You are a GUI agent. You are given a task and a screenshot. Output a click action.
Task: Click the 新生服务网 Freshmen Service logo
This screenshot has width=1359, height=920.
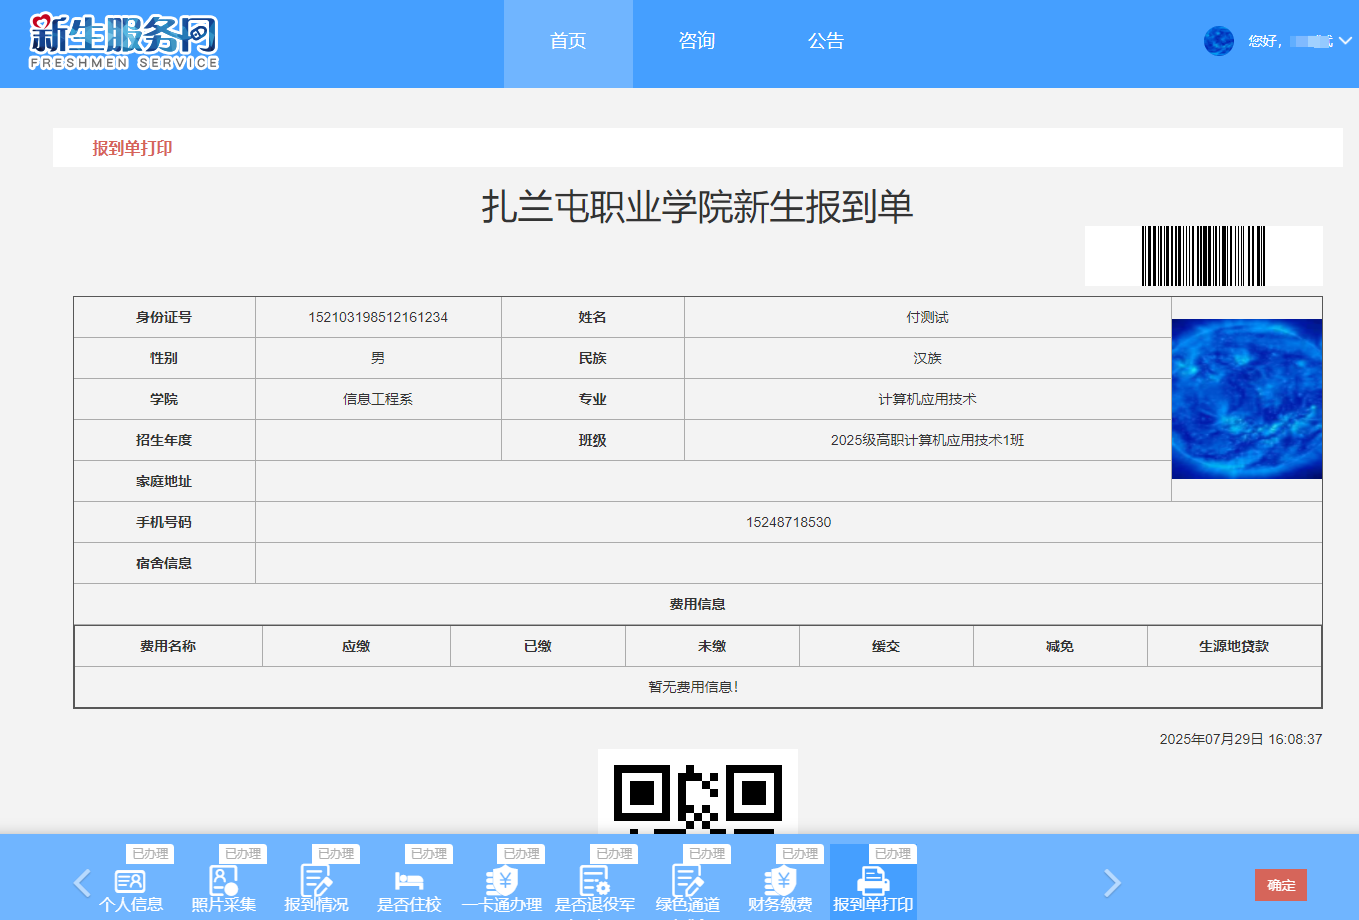124,42
